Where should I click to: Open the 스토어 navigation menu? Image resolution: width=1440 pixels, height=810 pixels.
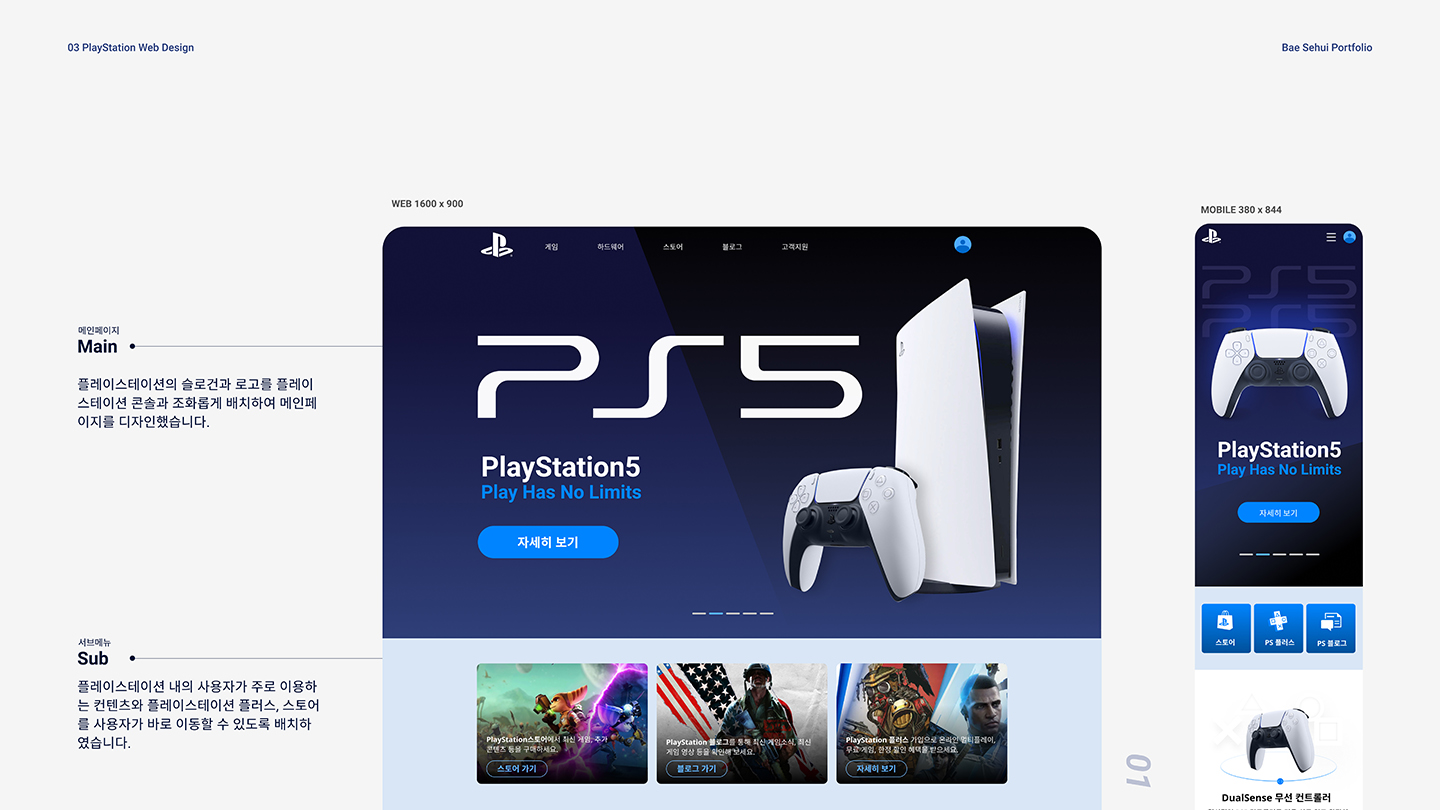673,246
